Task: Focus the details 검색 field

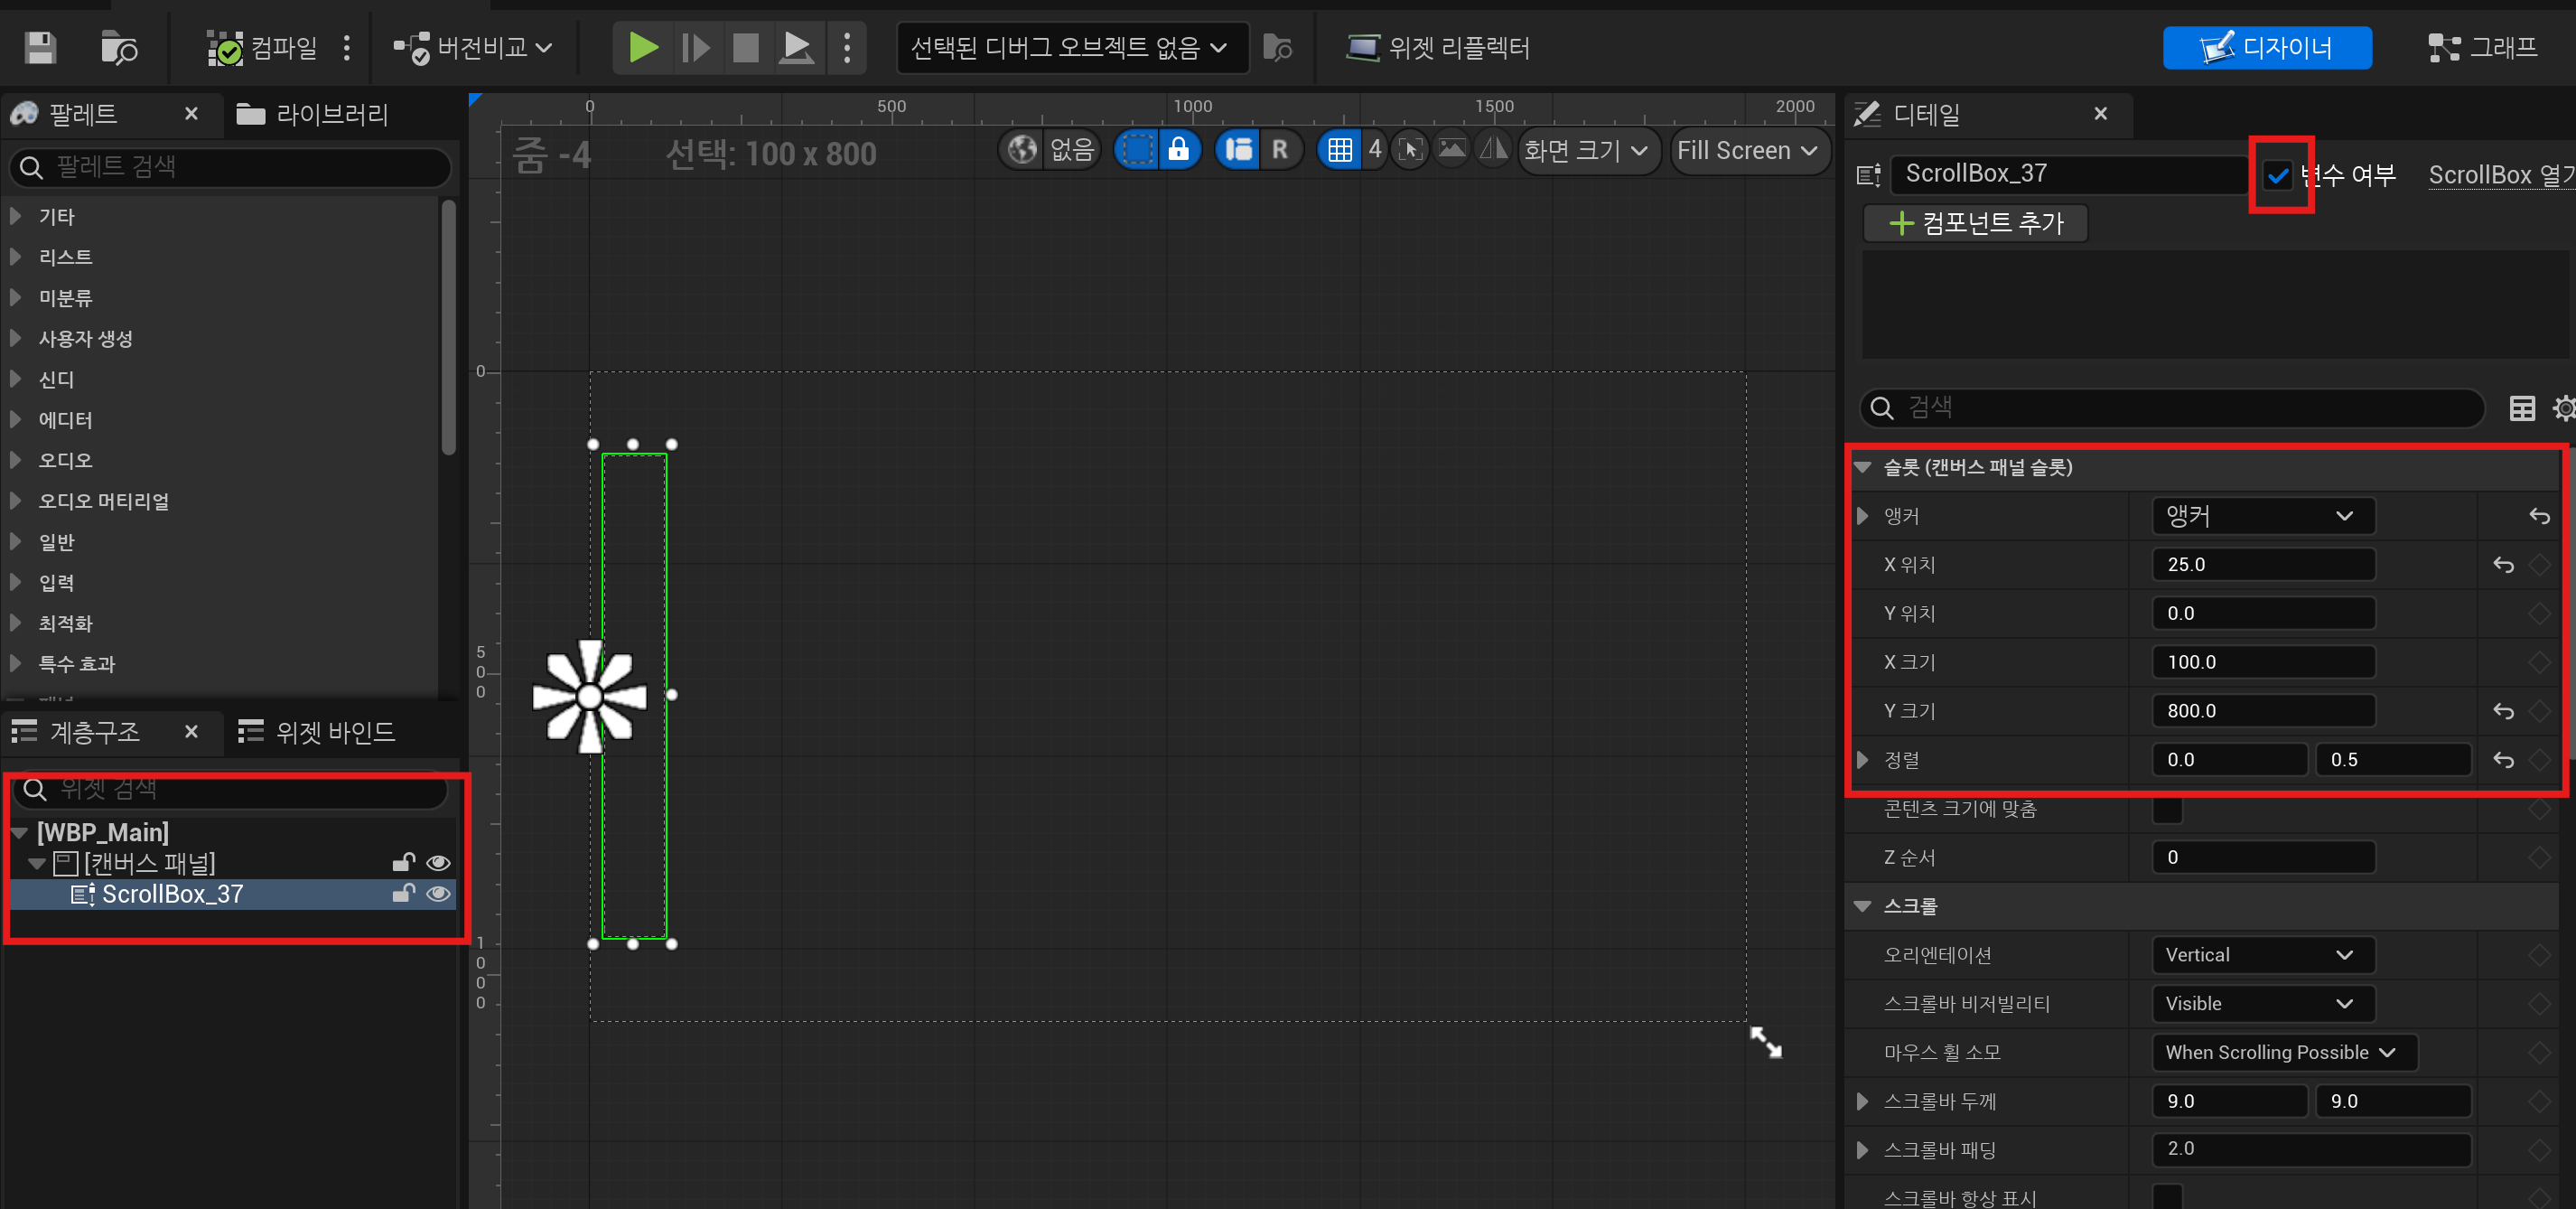Action: pyautogui.click(x=2172, y=407)
